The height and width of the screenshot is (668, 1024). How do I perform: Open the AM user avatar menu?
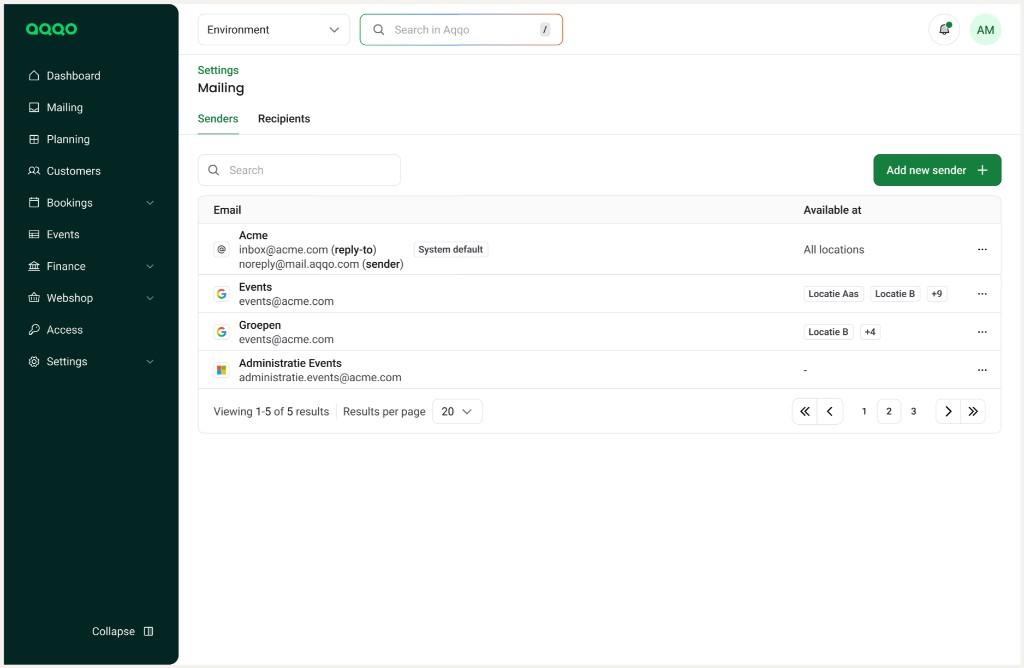pyautogui.click(x=985, y=30)
